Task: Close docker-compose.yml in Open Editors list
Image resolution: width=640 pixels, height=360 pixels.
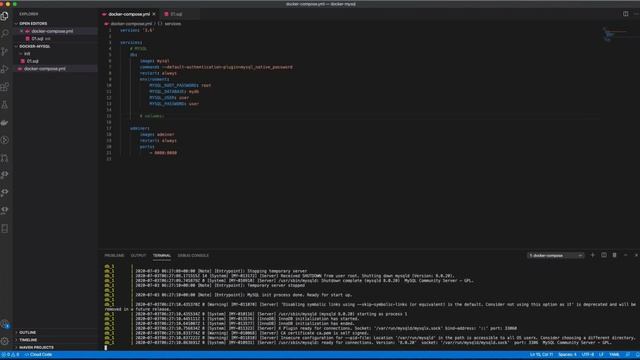Action: pos(22,31)
